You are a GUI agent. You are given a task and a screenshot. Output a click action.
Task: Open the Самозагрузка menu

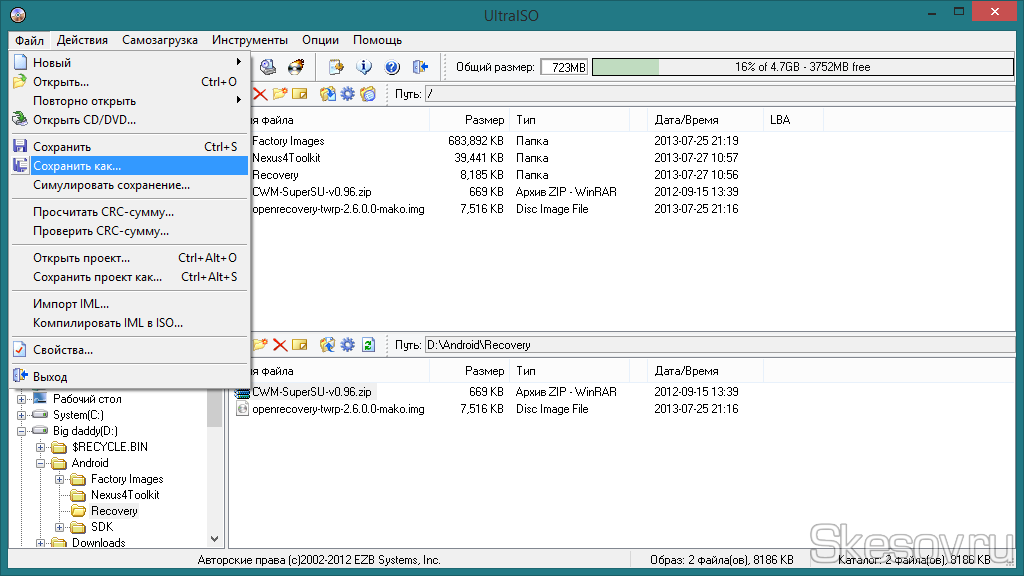point(160,40)
